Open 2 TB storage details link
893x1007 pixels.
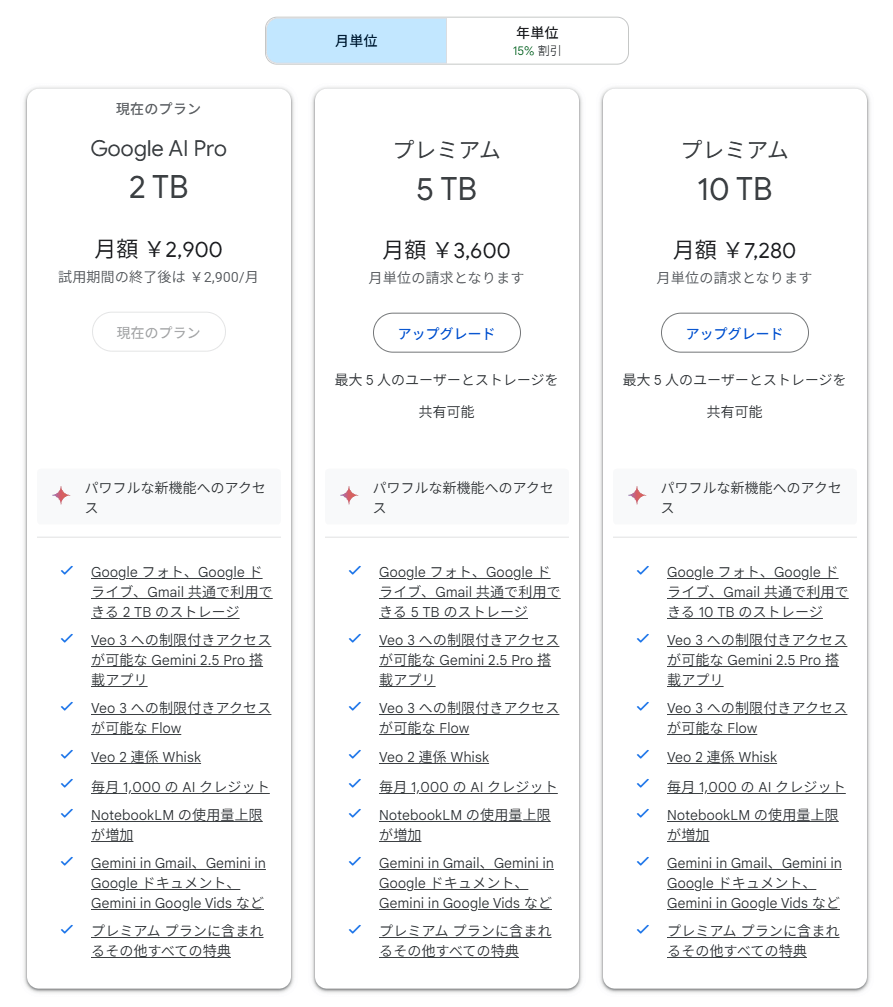pos(181,591)
